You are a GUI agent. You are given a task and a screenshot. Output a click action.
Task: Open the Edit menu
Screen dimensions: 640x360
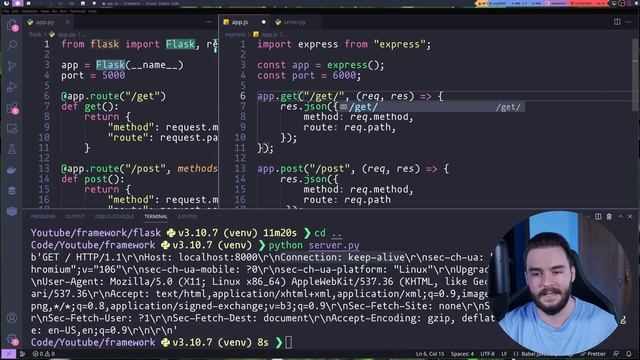click(15, 11)
